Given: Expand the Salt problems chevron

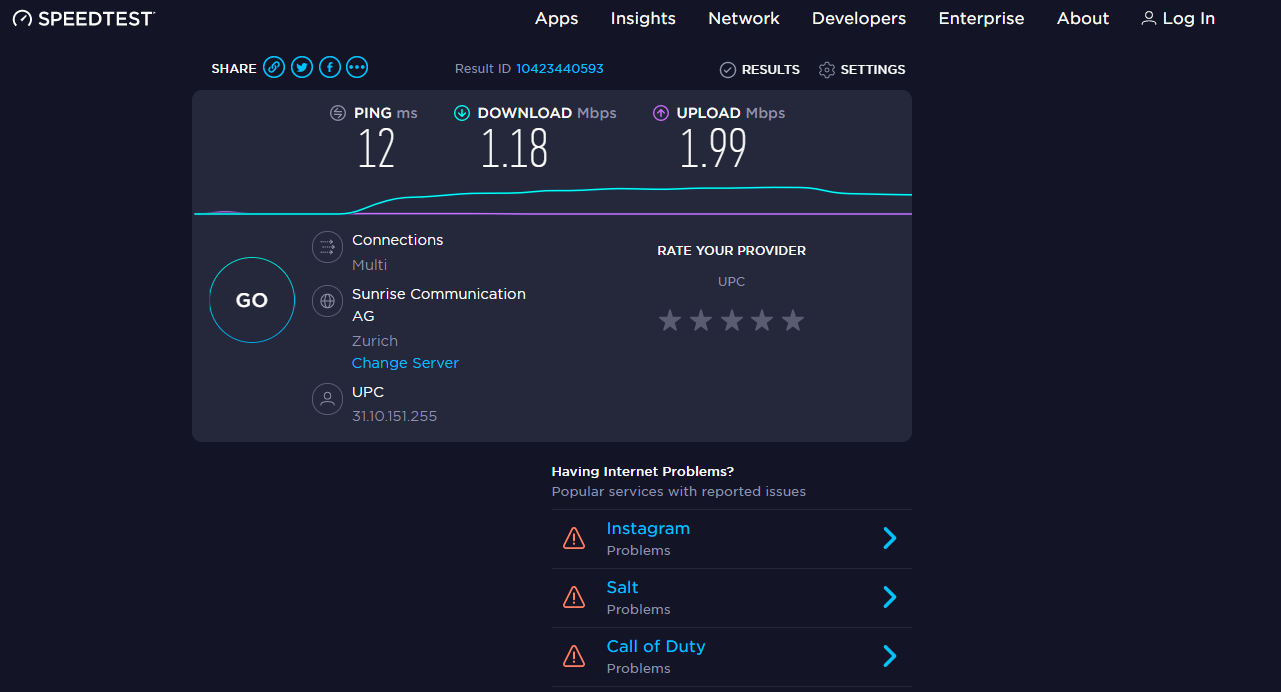Looking at the screenshot, I should click(x=889, y=598).
